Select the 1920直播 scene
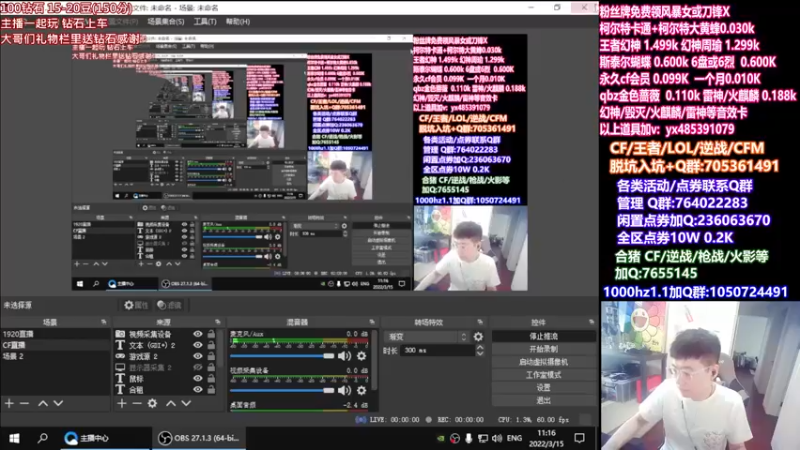The height and width of the screenshot is (450, 800). pyautogui.click(x=55, y=334)
